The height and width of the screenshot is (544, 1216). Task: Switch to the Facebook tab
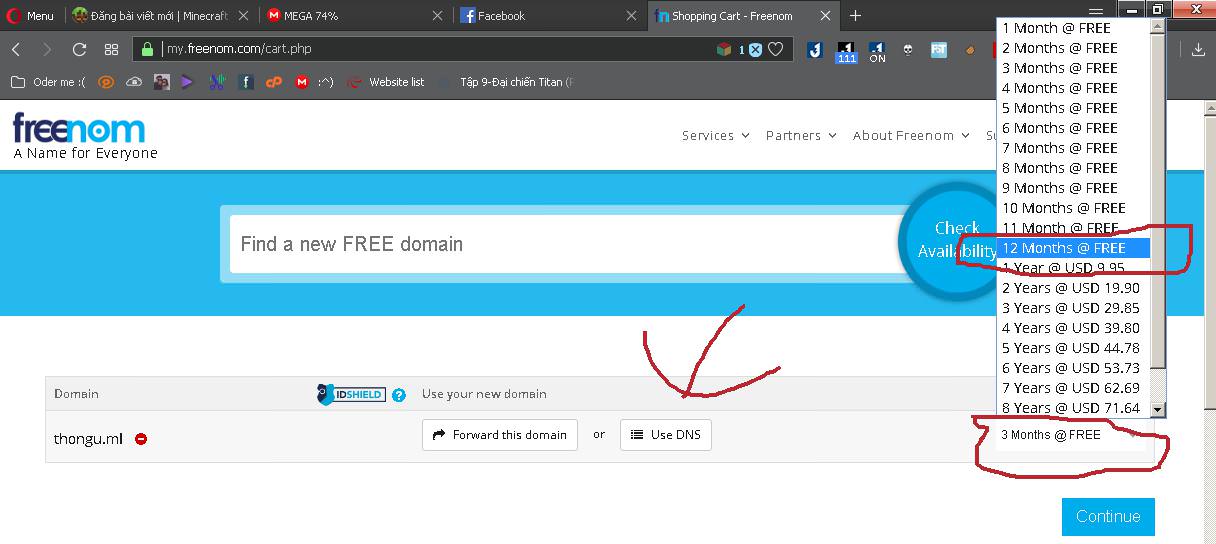pyautogui.click(x=547, y=16)
